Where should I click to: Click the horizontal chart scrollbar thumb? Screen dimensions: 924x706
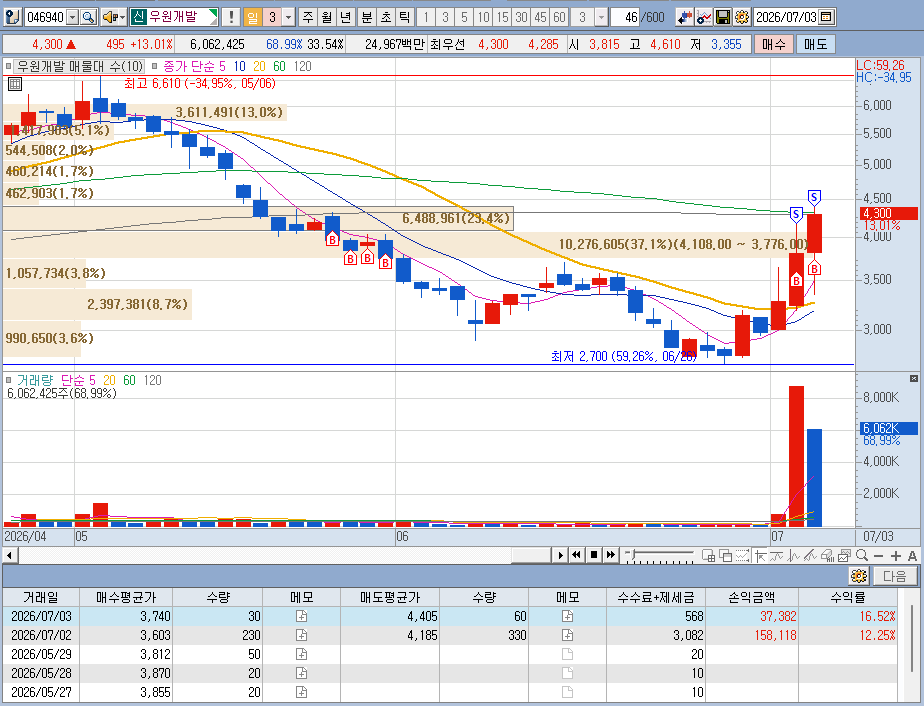click(531, 555)
